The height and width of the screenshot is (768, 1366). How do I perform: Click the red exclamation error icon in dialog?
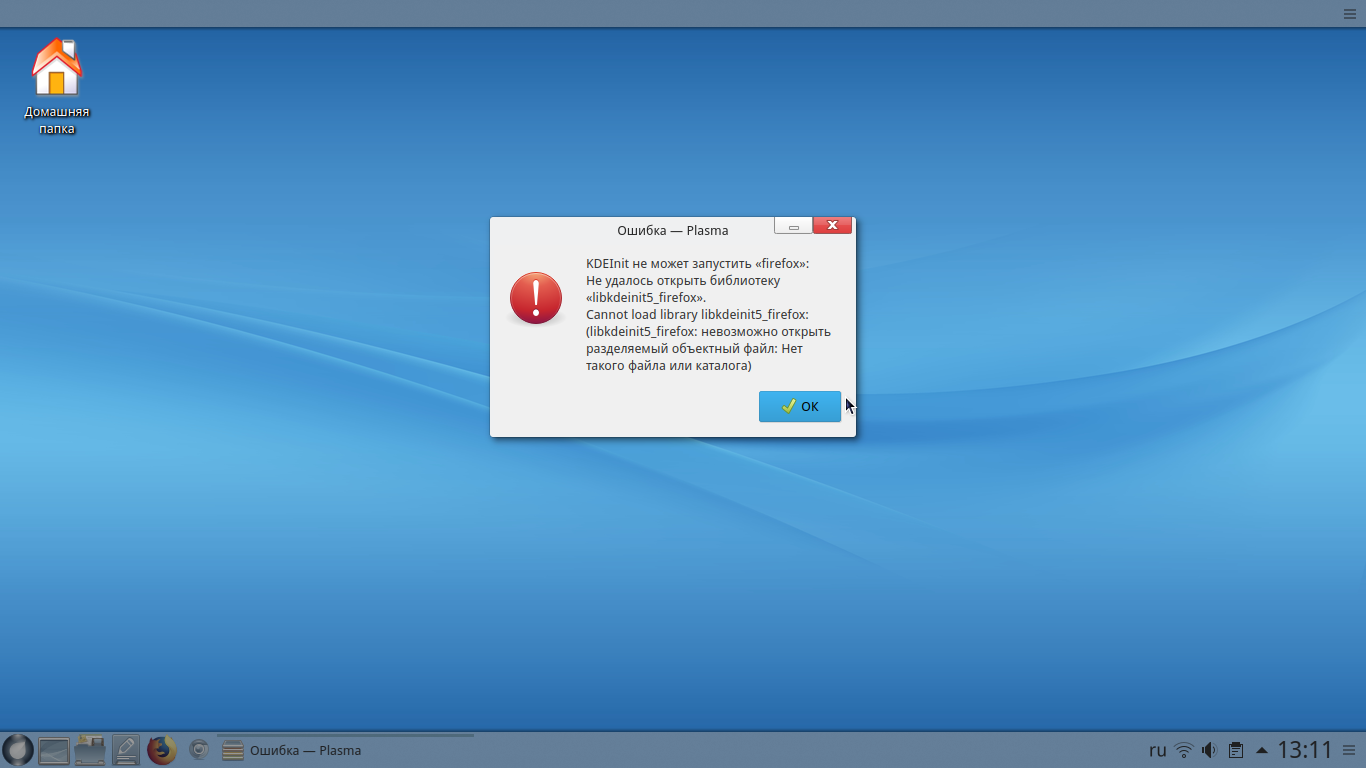[536, 299]
